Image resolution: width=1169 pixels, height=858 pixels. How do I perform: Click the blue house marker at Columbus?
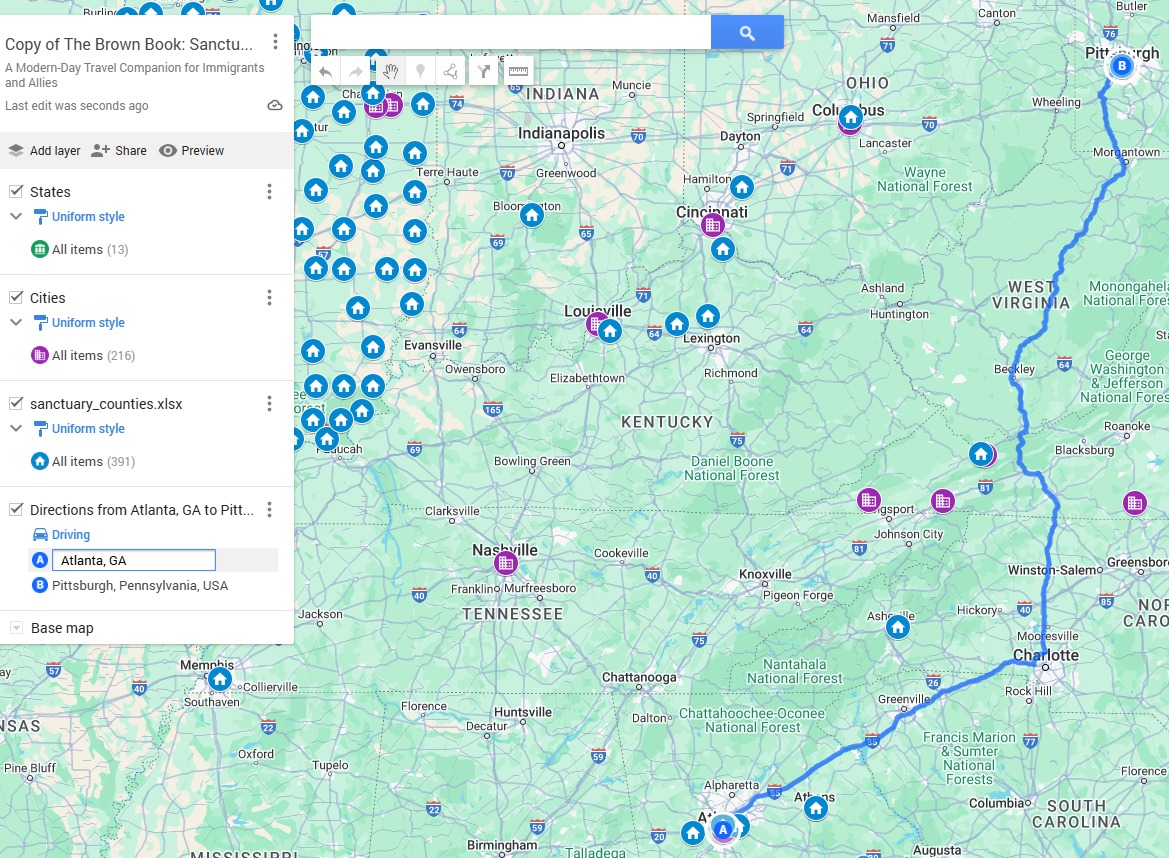coord(851,117)
